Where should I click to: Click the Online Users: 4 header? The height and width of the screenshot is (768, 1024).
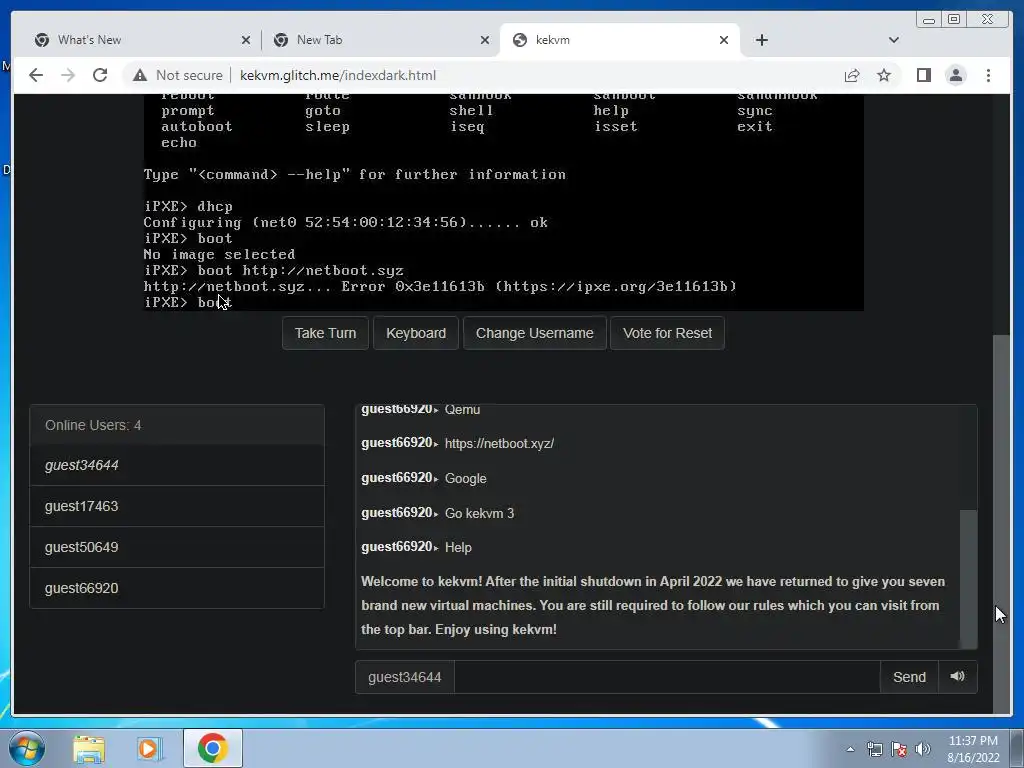pyautogui.click(x=177, y=425)
